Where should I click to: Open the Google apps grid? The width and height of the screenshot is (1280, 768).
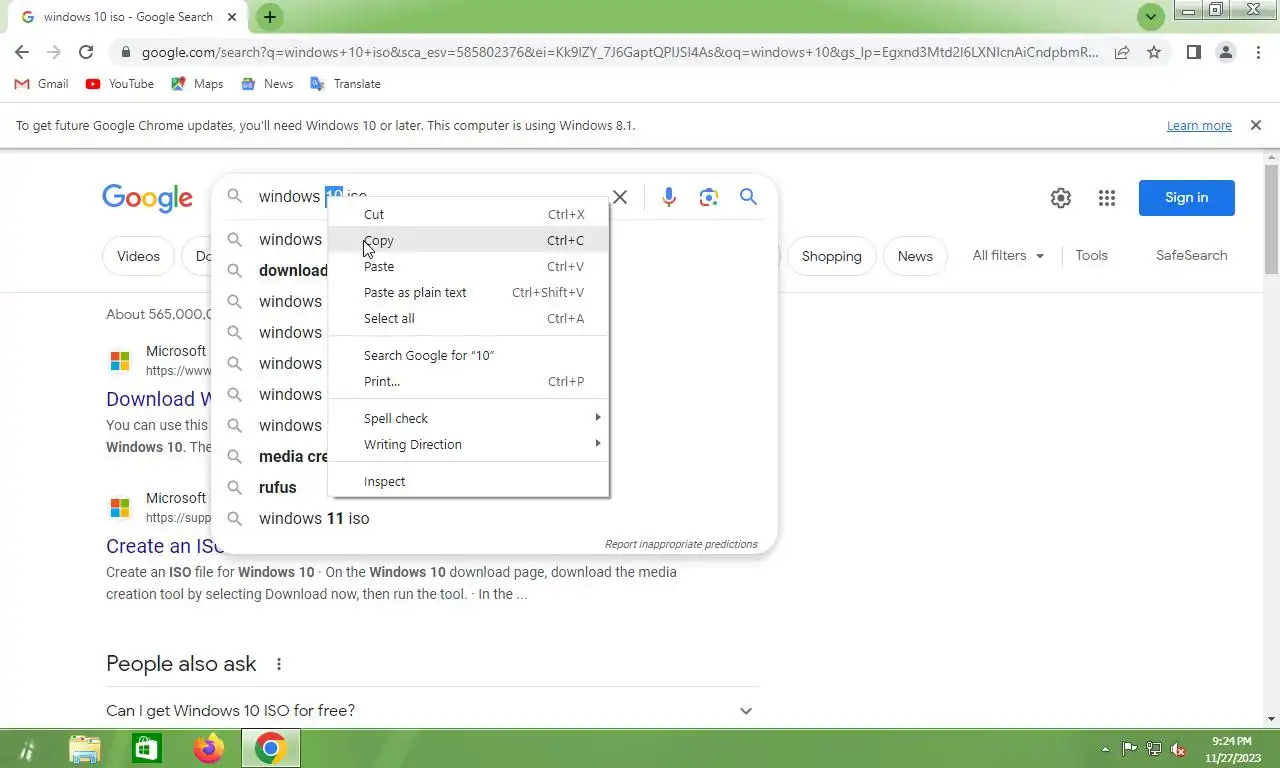tap(1107, 198)
